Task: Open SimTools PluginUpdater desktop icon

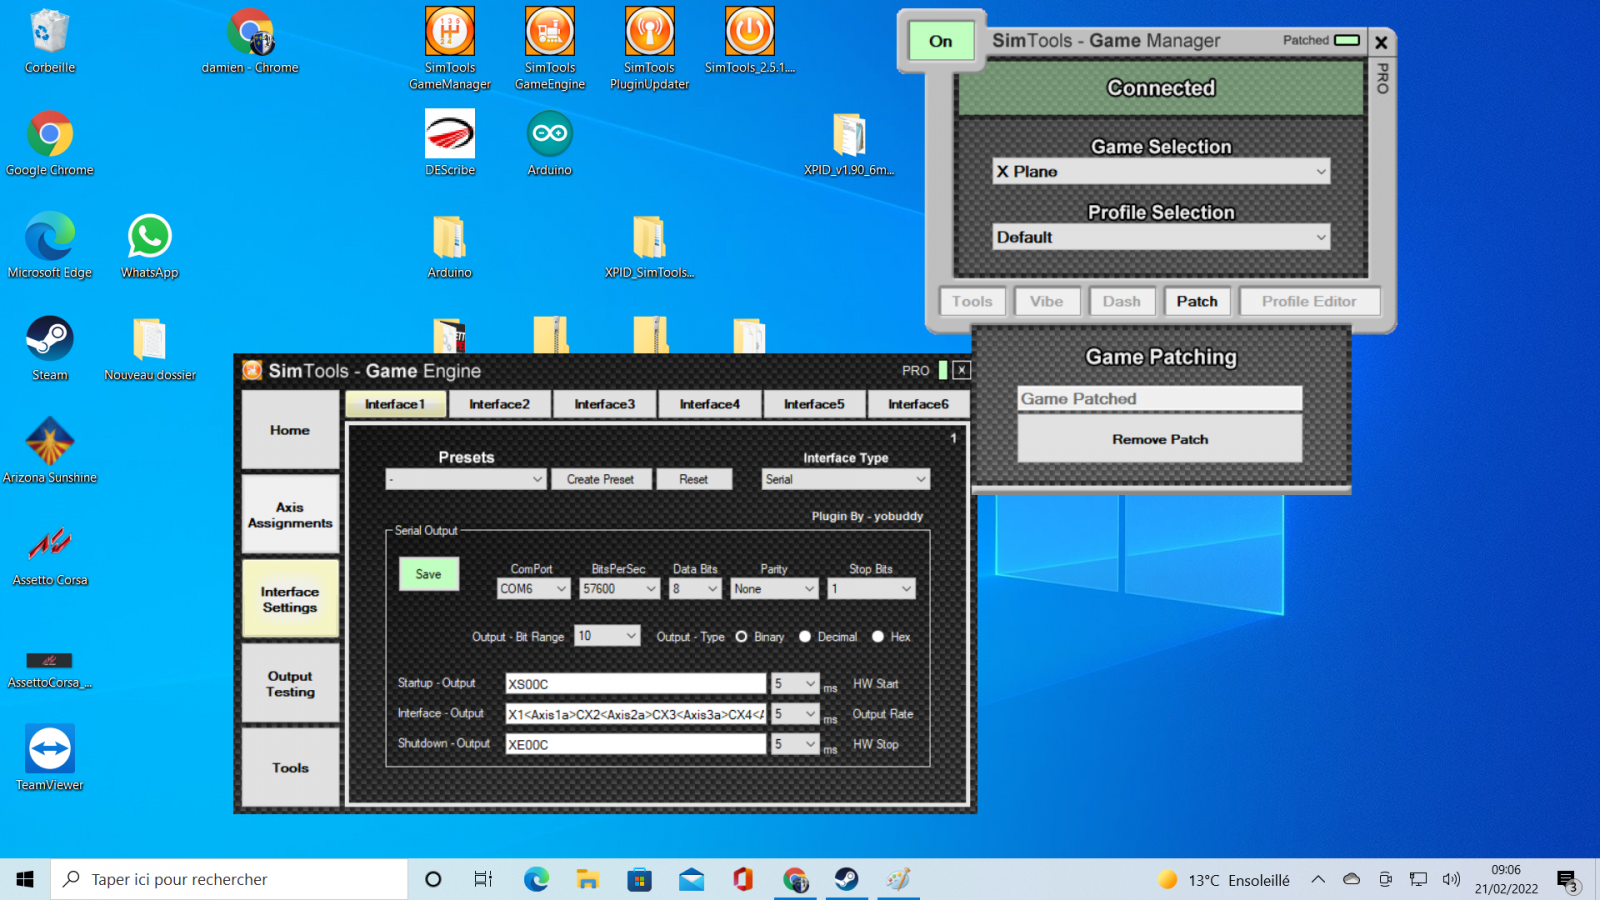Action: click(650, 48)
